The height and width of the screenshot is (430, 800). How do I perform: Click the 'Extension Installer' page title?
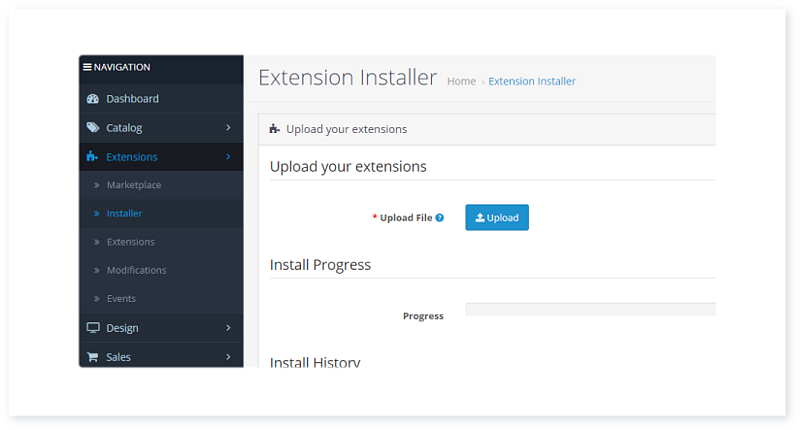click(x=347, y=78)
